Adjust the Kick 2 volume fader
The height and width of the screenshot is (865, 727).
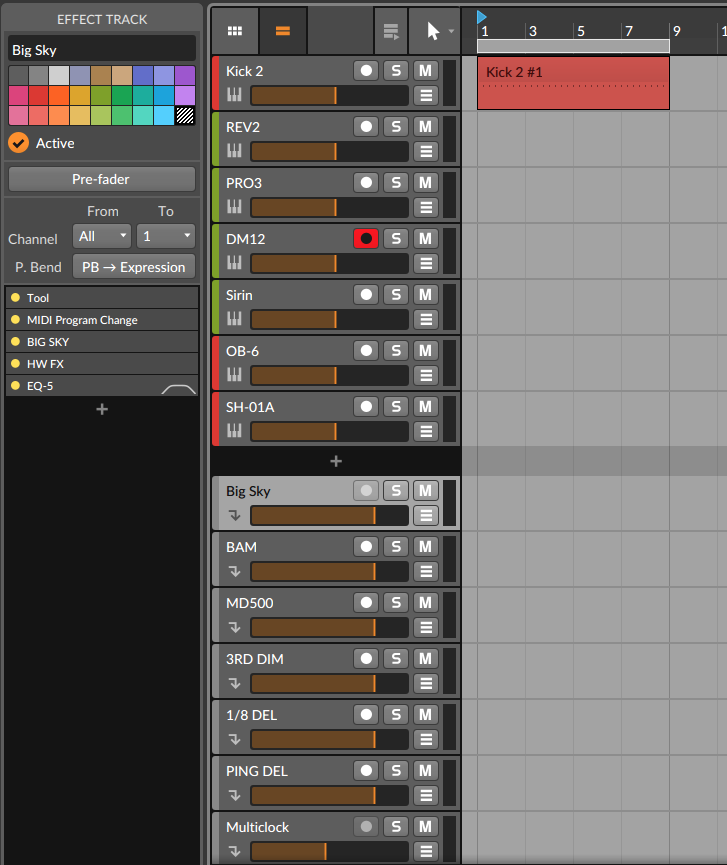tap(329, 95)
